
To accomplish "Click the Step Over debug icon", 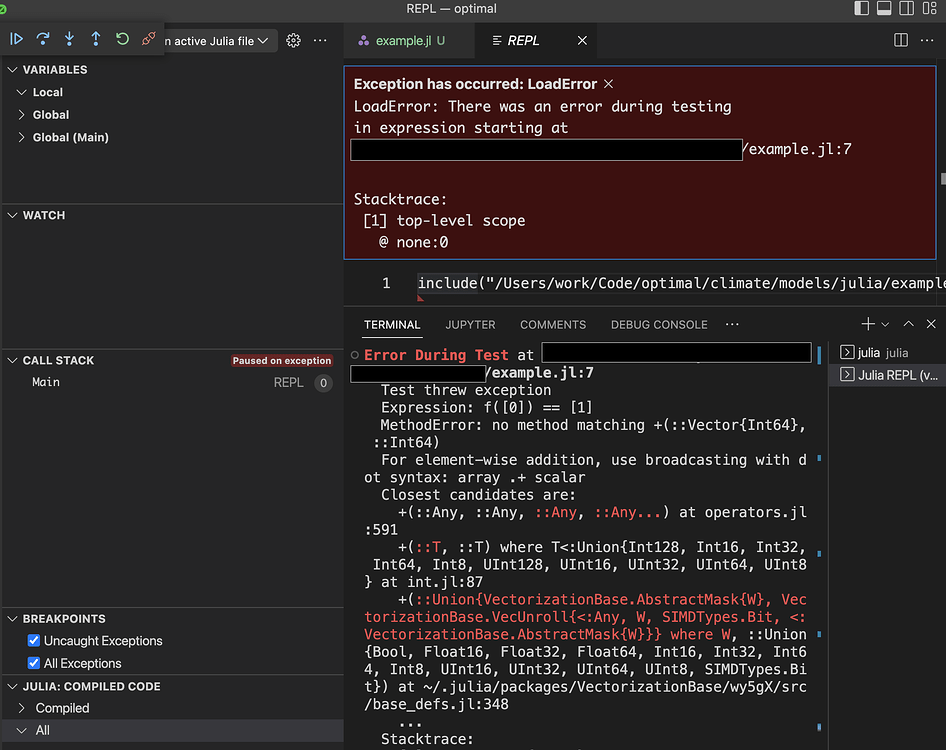I will (43, 39).
